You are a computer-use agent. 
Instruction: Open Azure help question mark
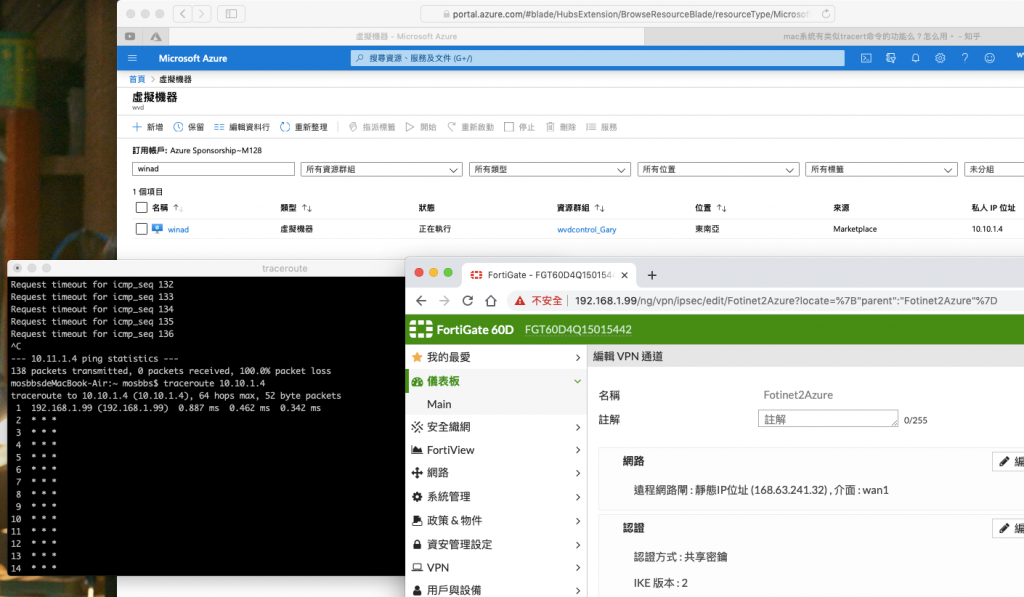point(965,58)
